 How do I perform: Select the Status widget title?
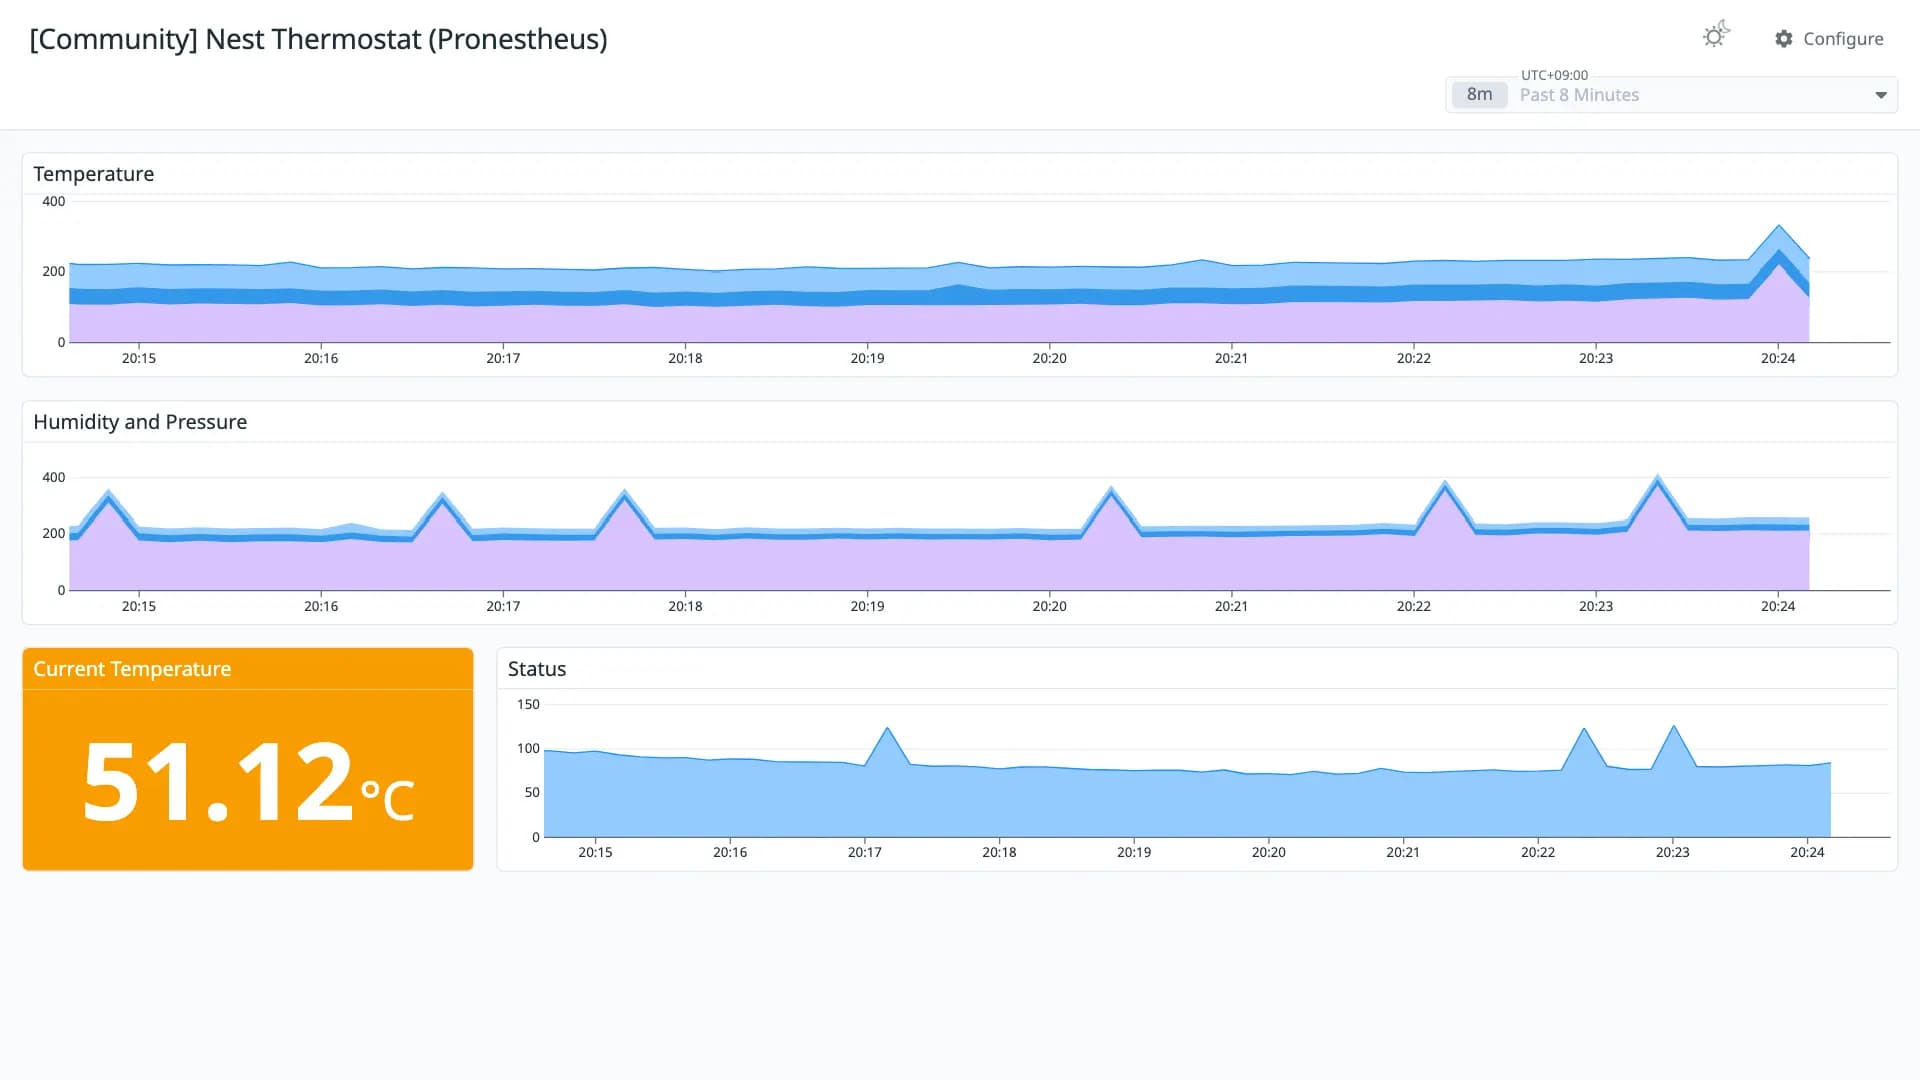537,669
